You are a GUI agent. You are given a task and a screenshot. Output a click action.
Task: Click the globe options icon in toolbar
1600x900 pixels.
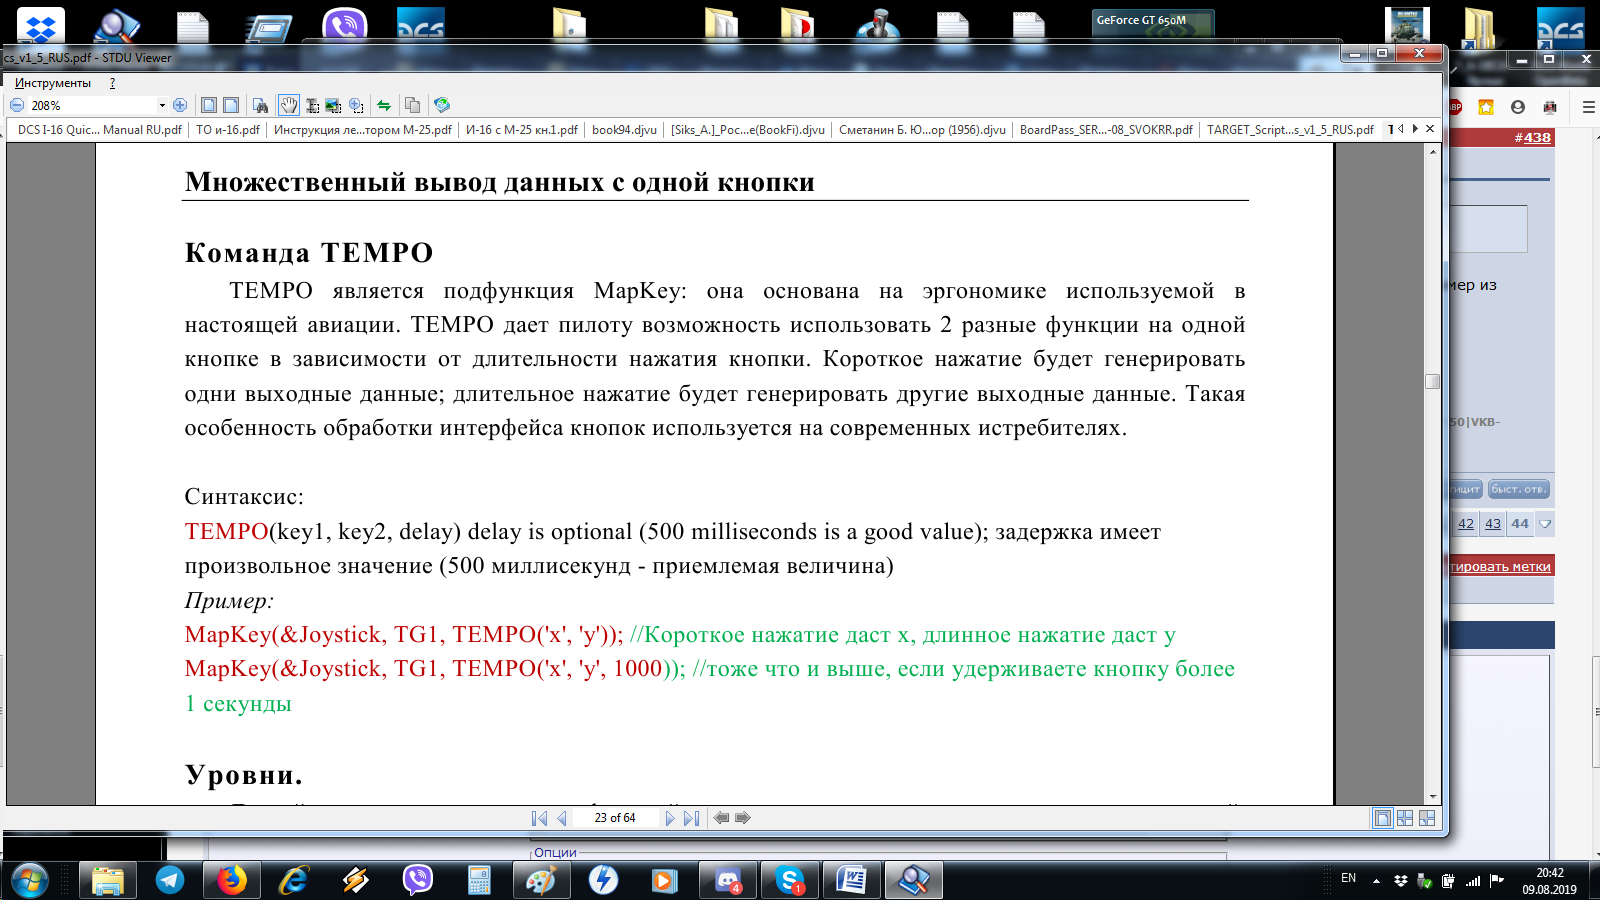pos(442,105)
